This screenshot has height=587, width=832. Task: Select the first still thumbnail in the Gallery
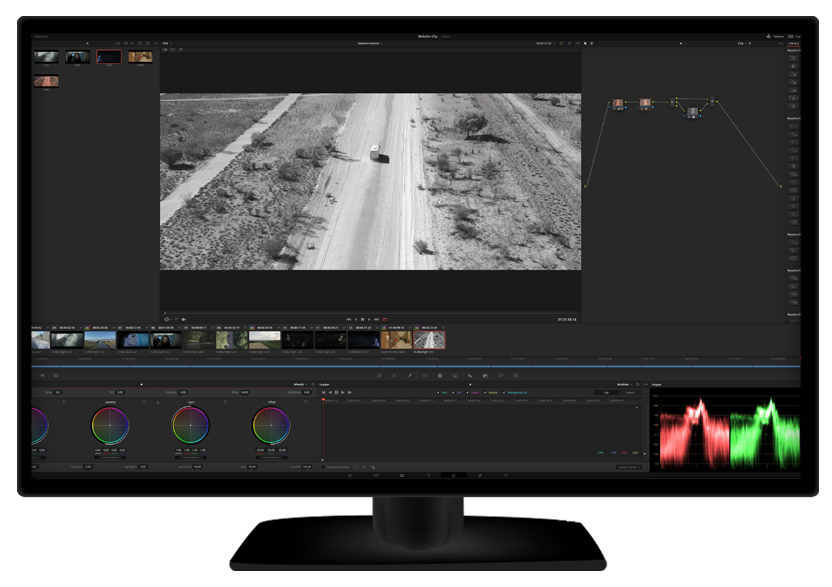[x=46, y=57]
